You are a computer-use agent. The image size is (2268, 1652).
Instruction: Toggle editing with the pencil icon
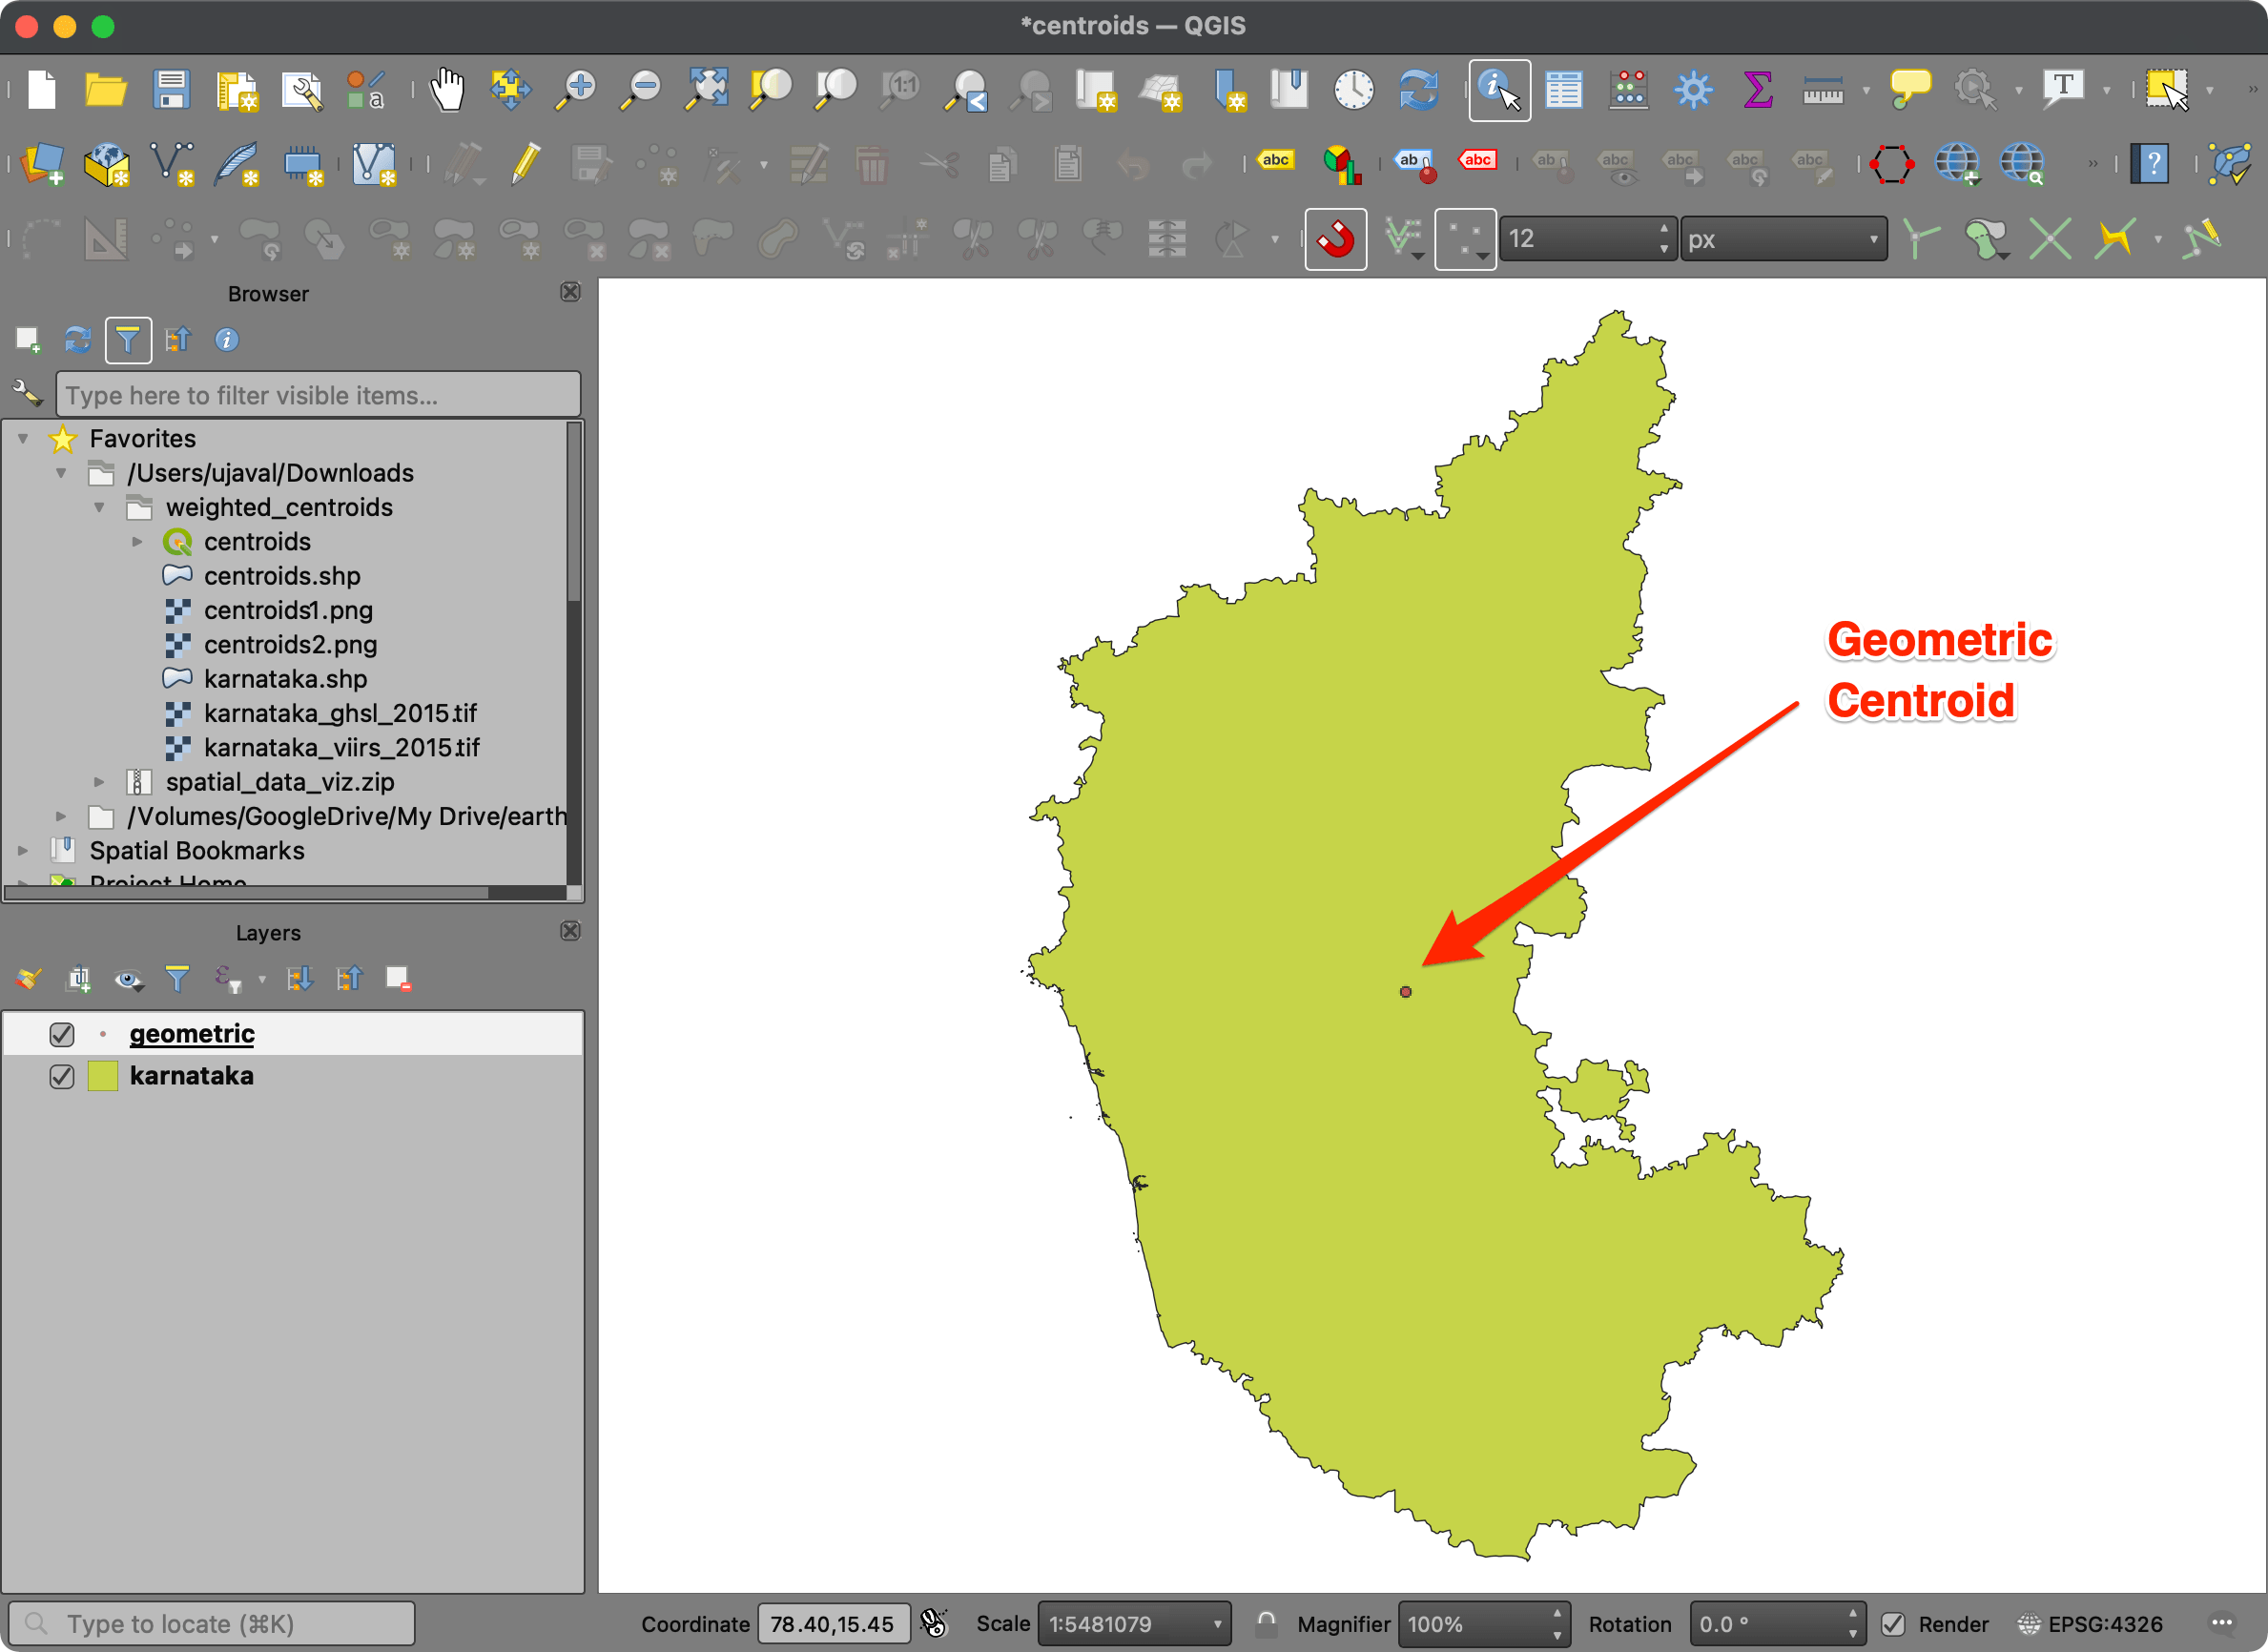click(x=526, y=165)
